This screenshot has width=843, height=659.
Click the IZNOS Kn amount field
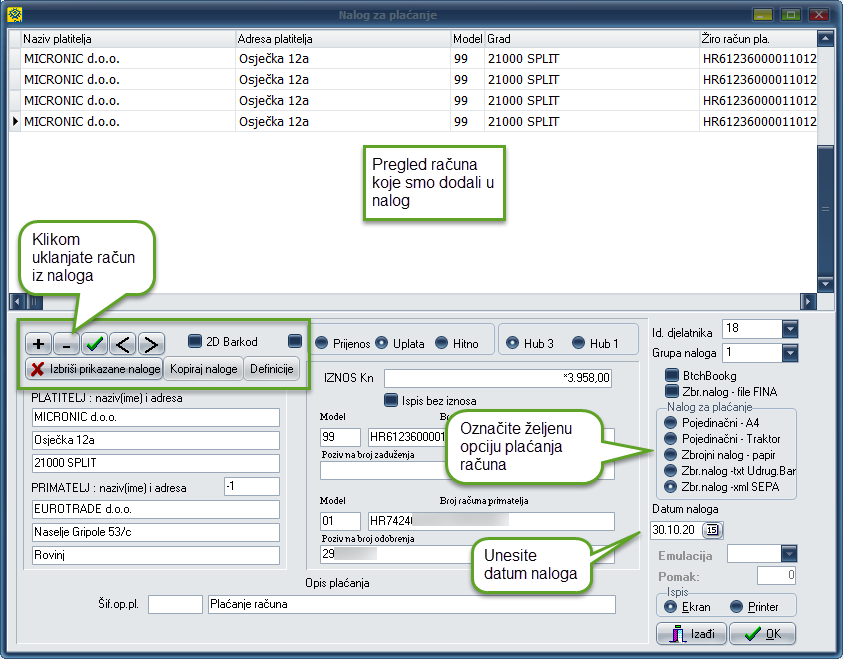[498, 378]
